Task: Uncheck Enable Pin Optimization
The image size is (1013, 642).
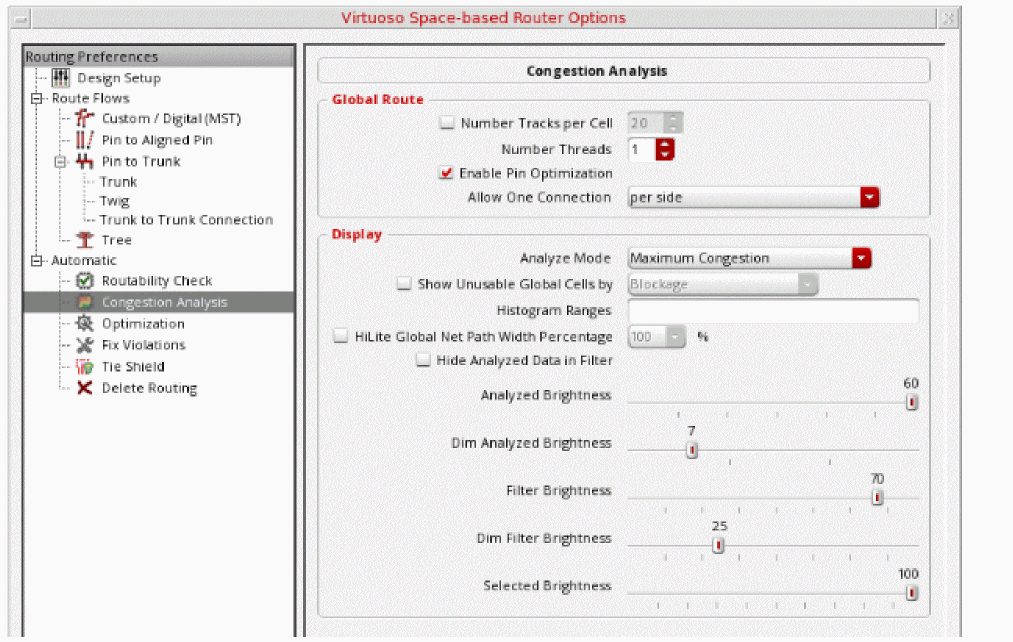Action: tap(446, 173)
